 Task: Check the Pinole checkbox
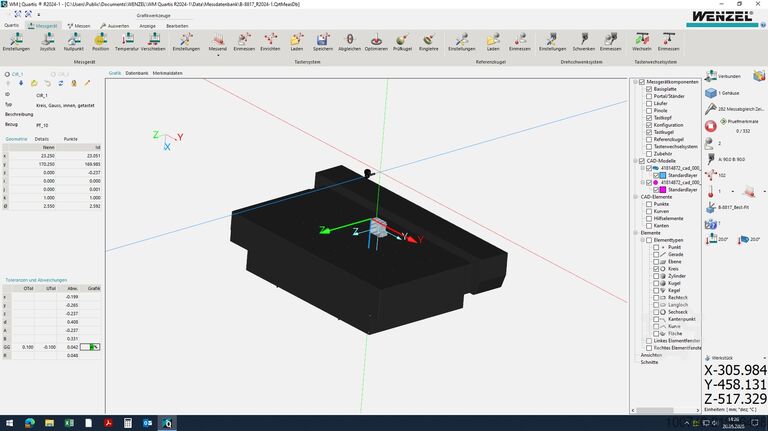649,111
